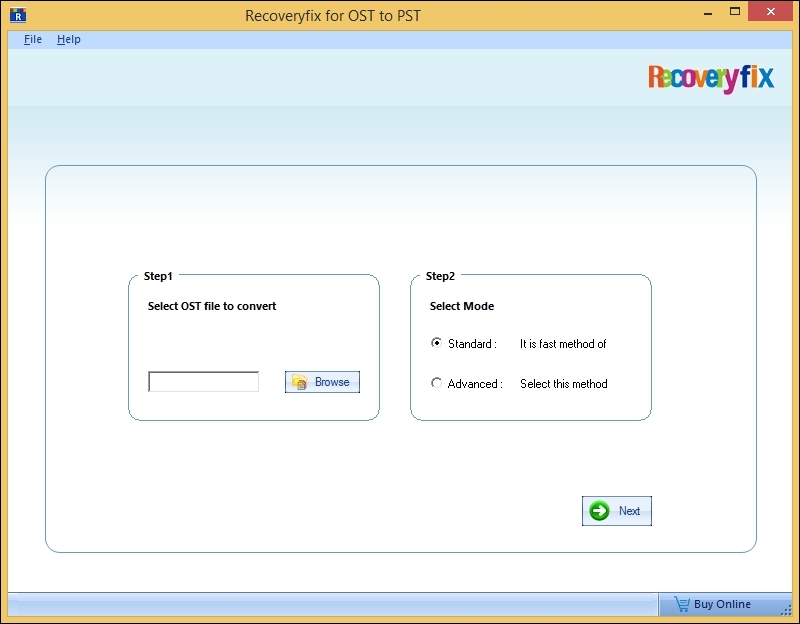
Task: Click the 'It is fast method of' description
Action: 563,344
